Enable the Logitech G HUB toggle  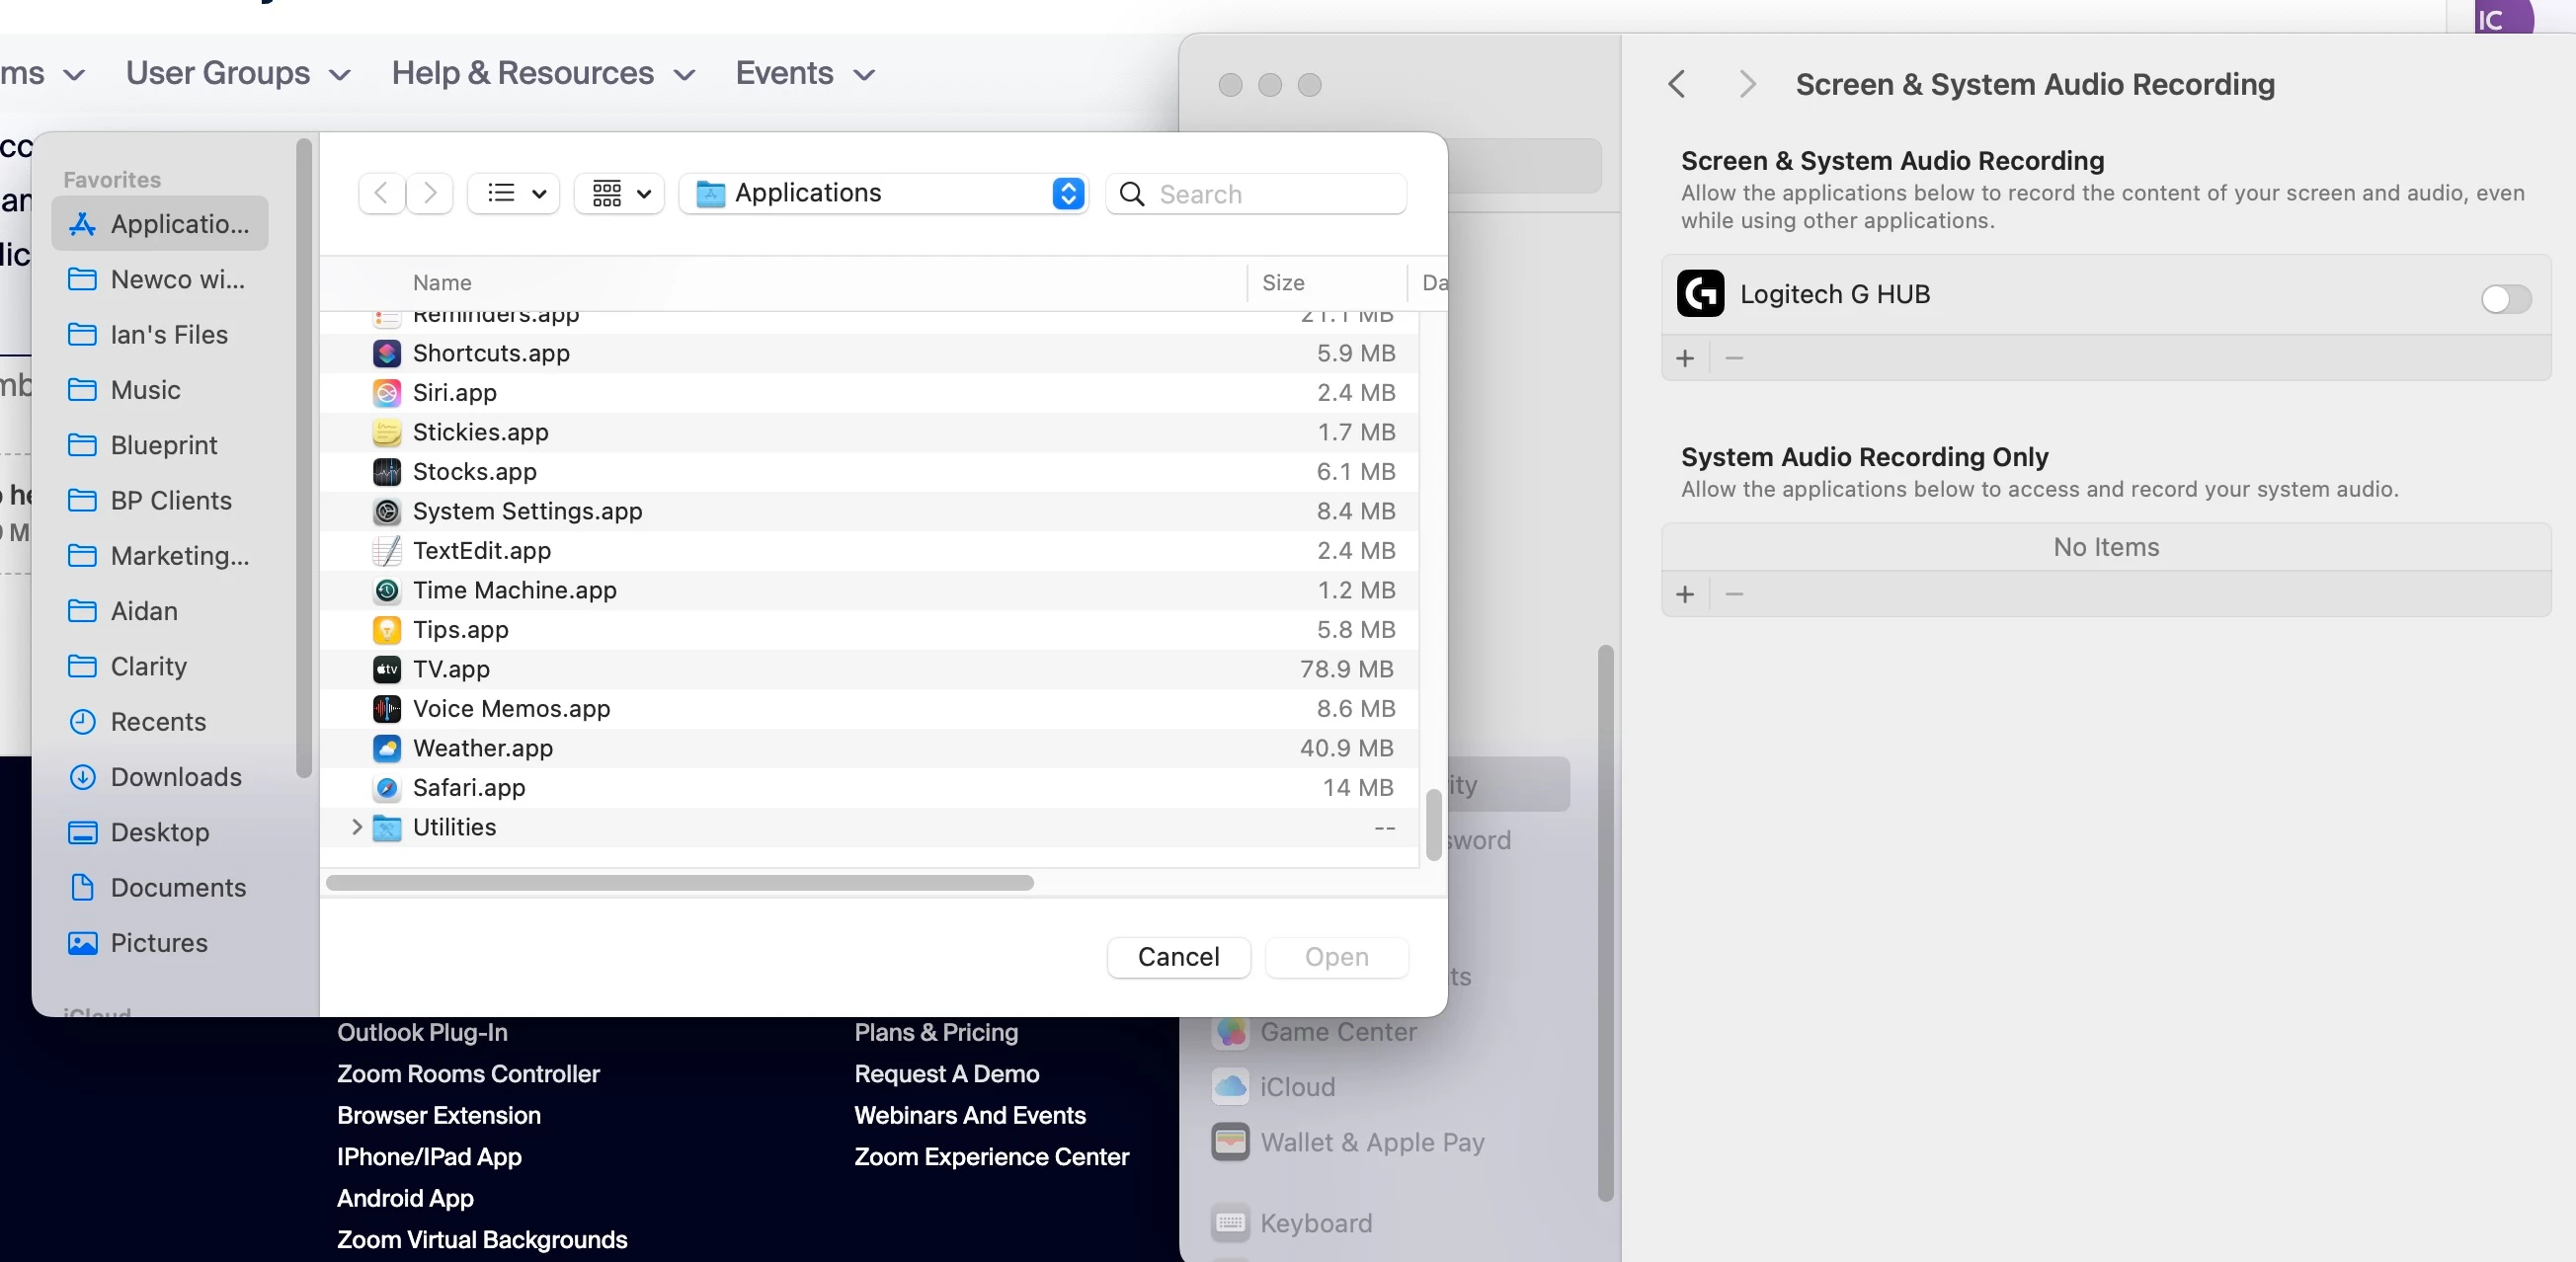click(x=2505, y=298)
